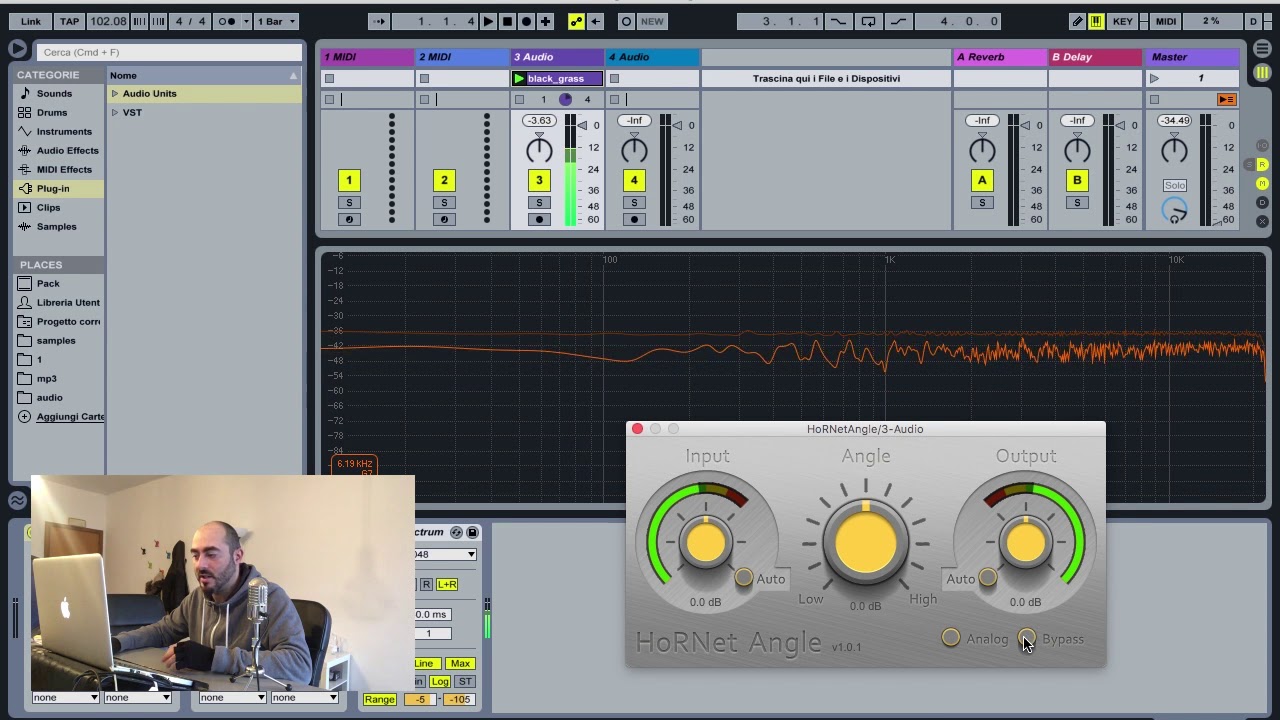Screen dimensions: 1280x720
Task: Toggle the computer MIDI keyboard button
Action: (1097, 21)
